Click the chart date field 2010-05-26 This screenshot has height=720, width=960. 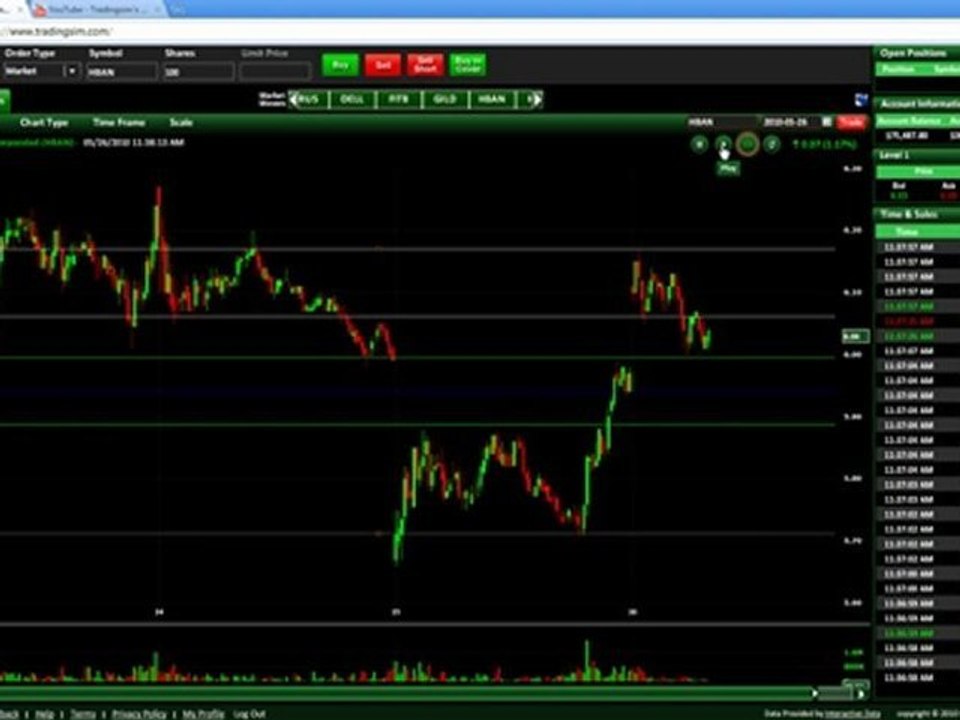pos(789,122)
